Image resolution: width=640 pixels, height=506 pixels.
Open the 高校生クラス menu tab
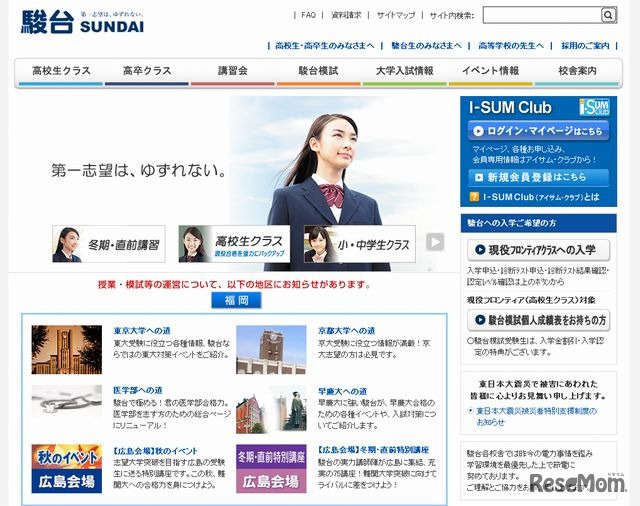pos(61,72)
